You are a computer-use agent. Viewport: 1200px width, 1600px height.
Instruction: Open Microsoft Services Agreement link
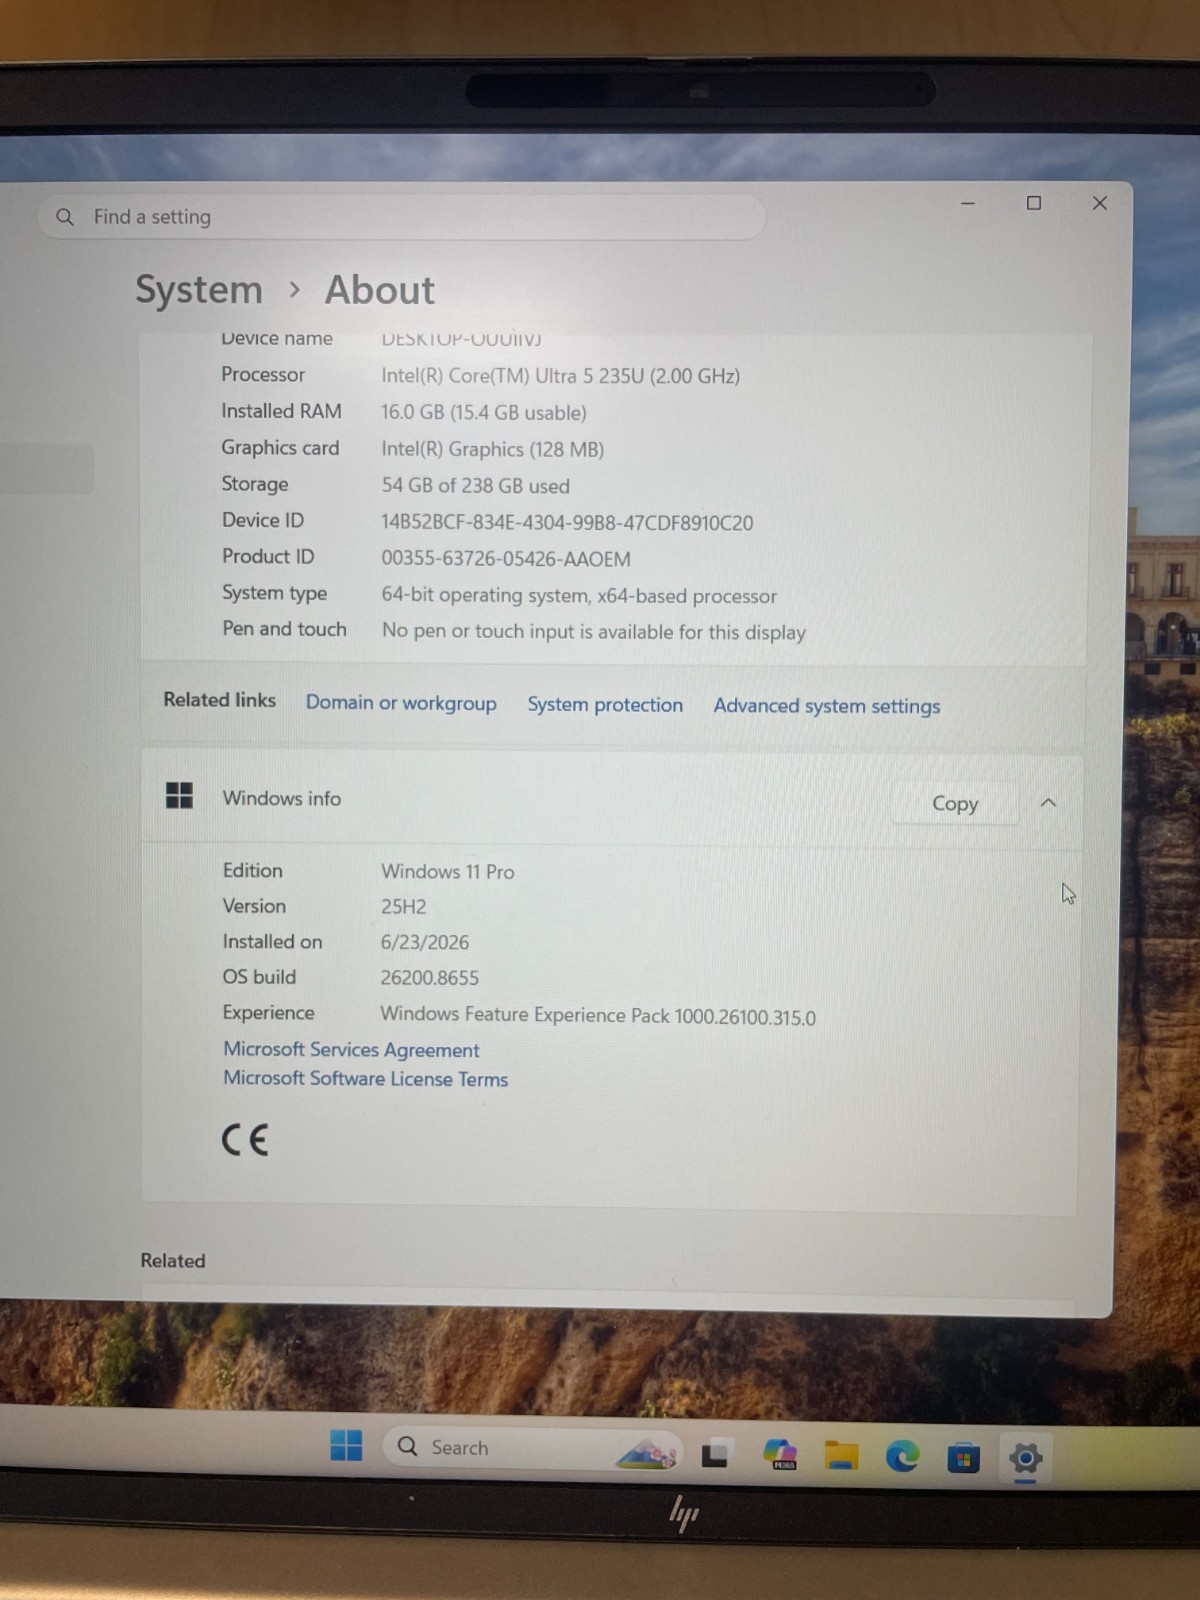(x=351, y=1050)
